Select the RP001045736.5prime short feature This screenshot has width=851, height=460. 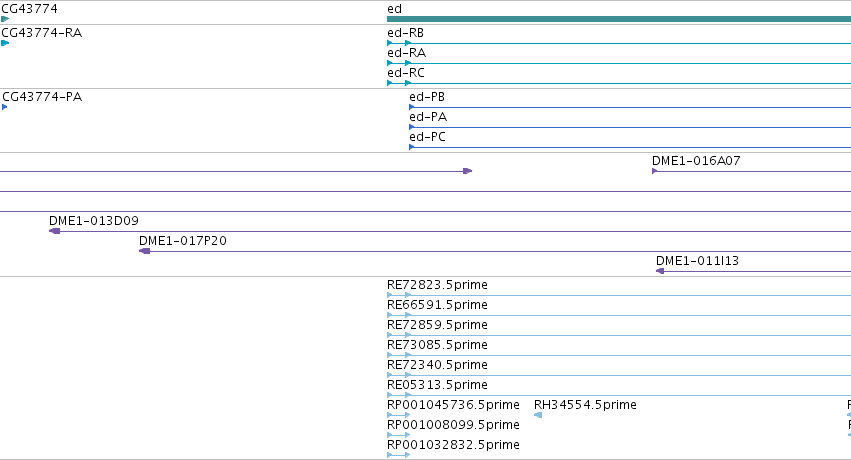point(398,415)
